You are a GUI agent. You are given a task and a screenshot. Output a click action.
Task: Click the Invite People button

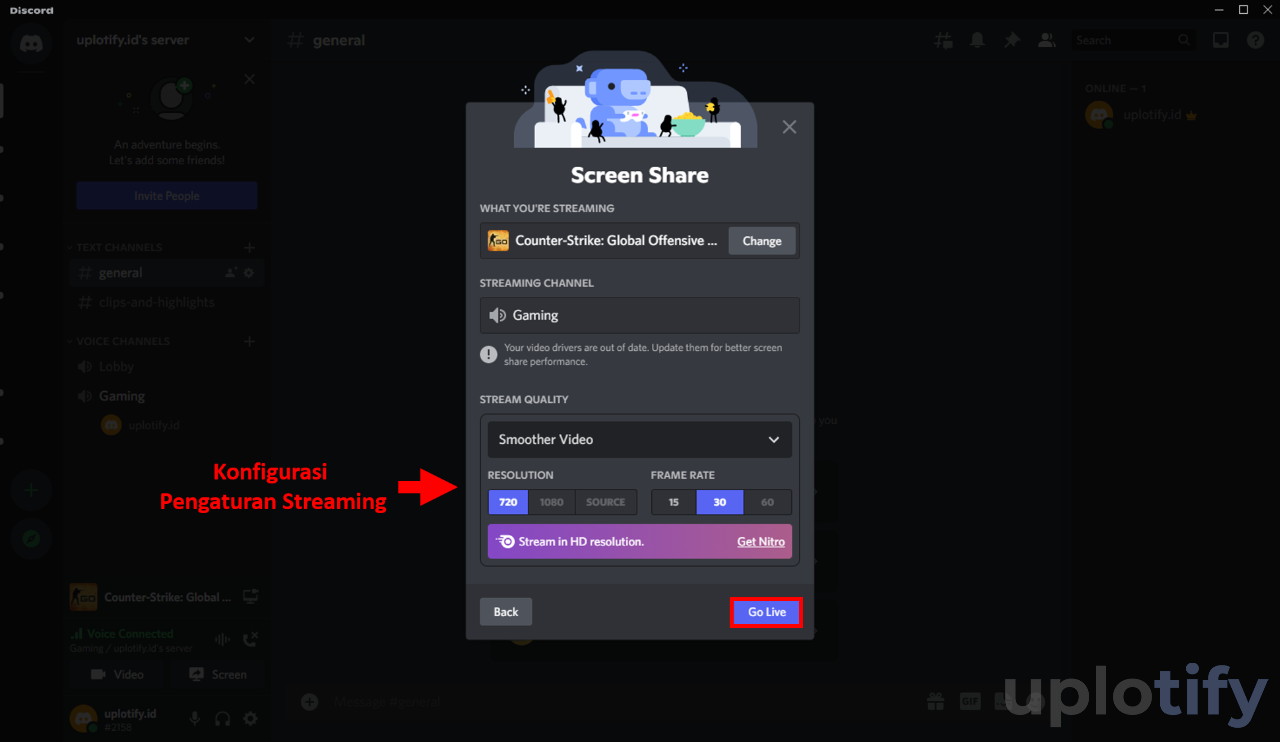(x=167, y=196)
